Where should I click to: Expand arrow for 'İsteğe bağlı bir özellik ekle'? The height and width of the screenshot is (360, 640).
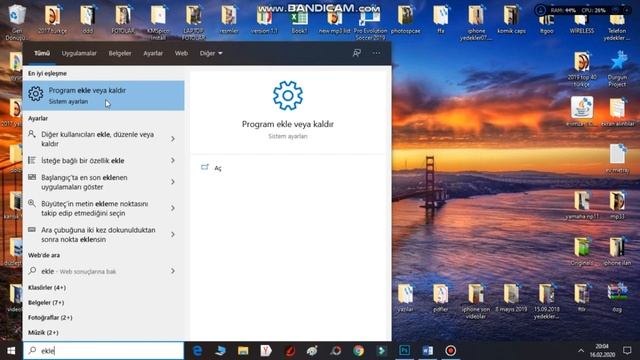[173, 160]
